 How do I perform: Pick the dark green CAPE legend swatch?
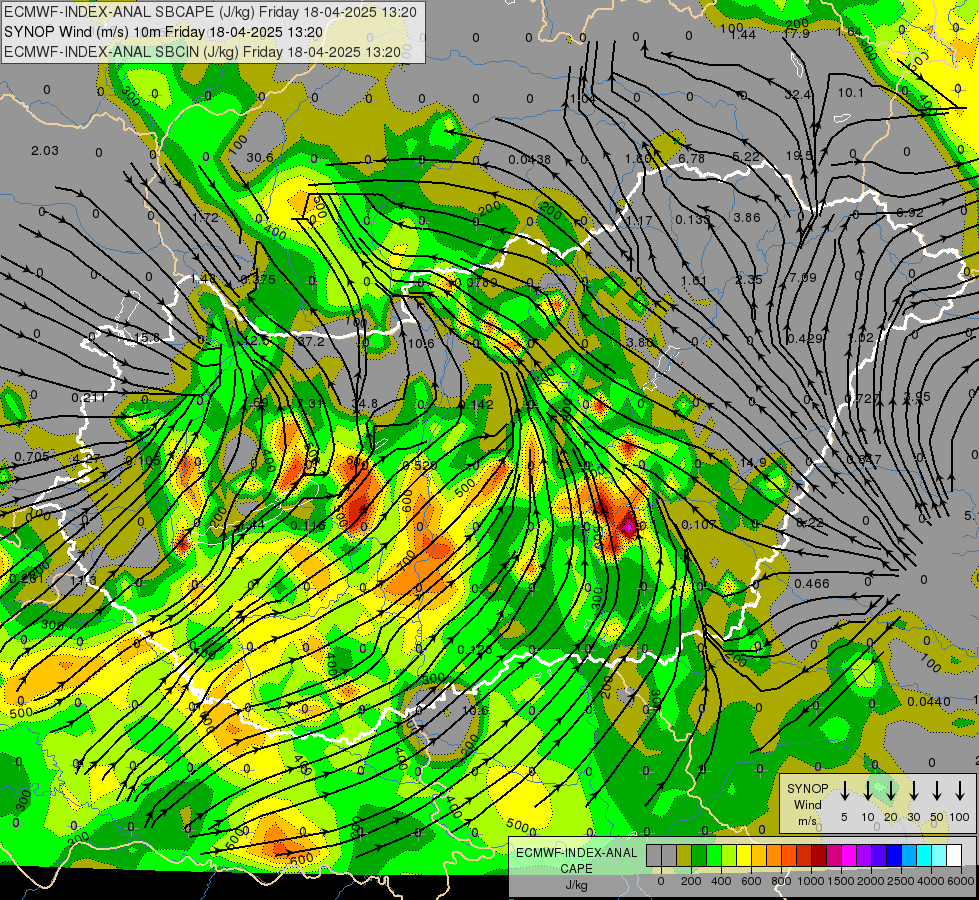click(699, 856)
